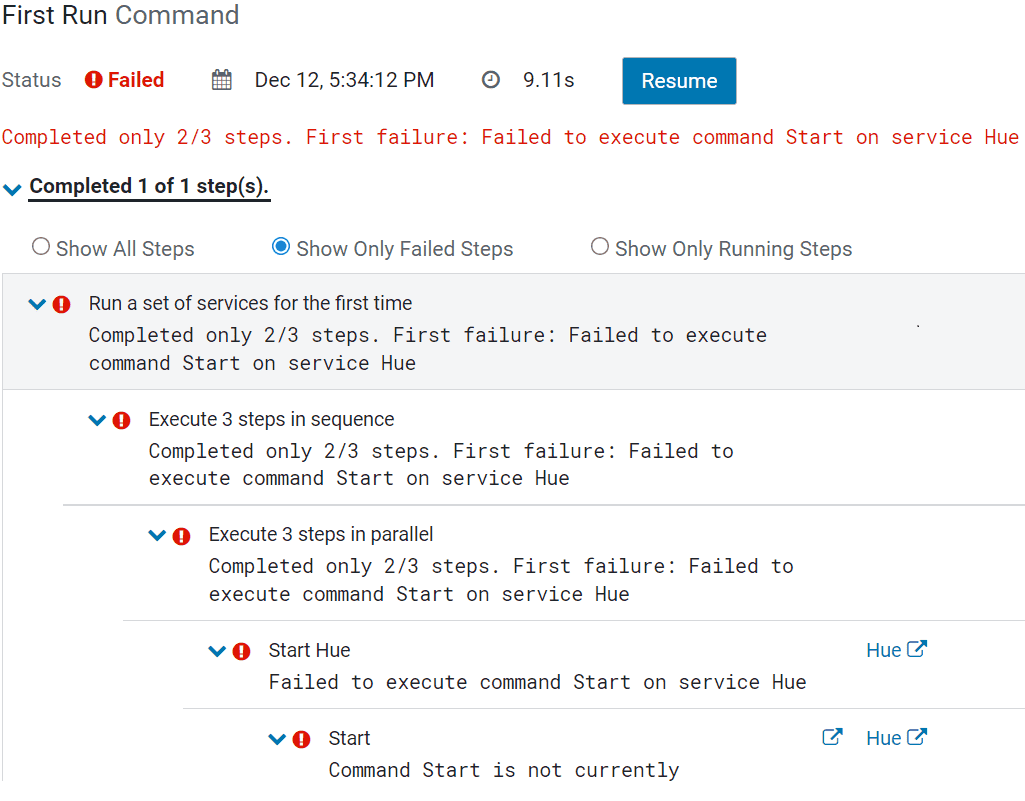1025x801 pixels.
Task: Open Hue link in Start Hue row
Action: click(x=896, y=650)
